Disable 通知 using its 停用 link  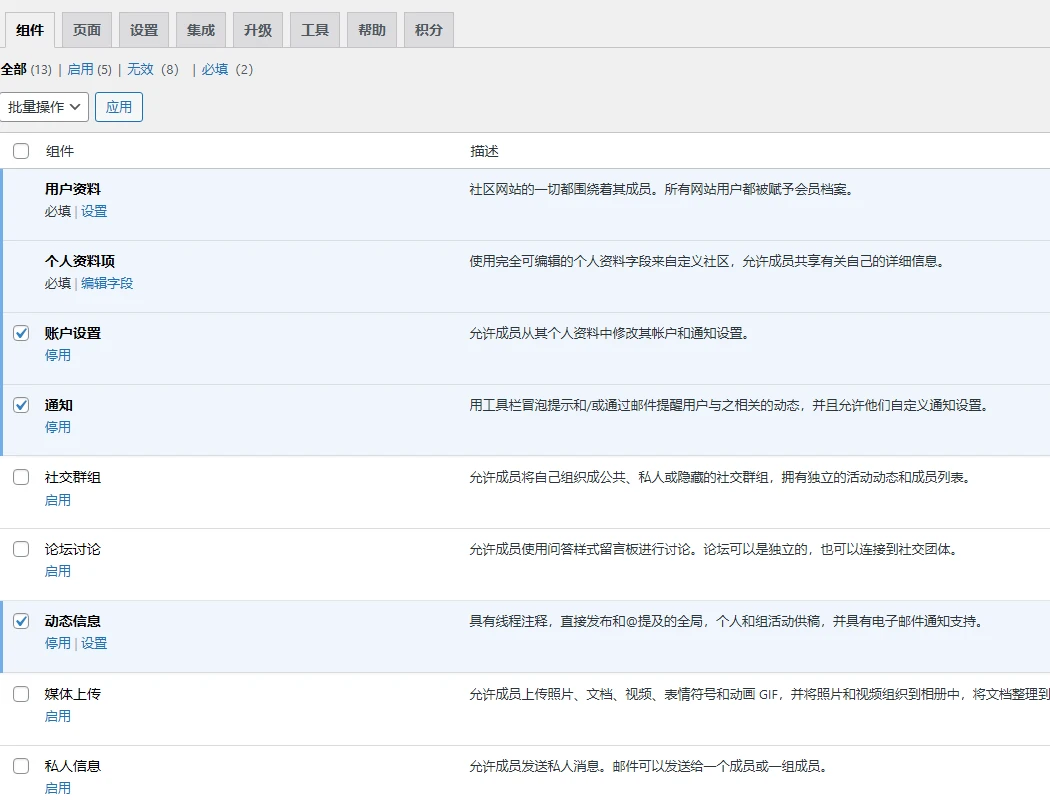[57, 427]
